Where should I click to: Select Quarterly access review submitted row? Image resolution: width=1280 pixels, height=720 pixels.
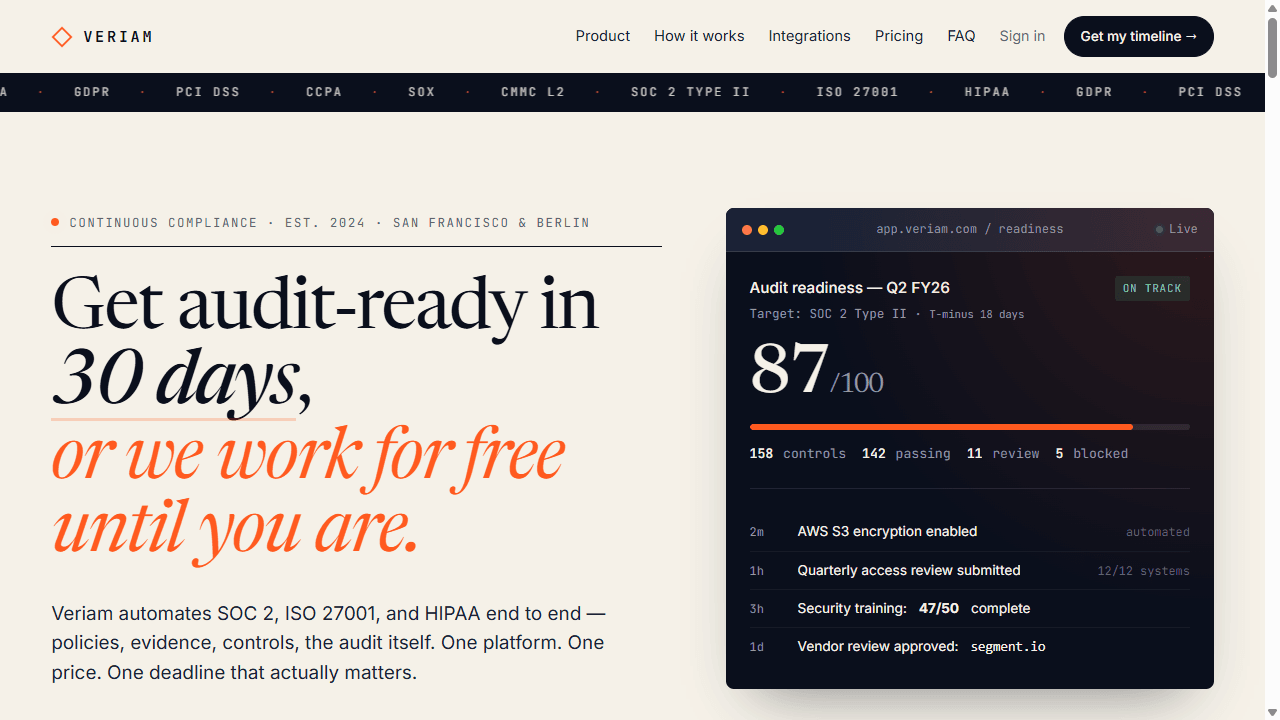click(x=970, y=571)
